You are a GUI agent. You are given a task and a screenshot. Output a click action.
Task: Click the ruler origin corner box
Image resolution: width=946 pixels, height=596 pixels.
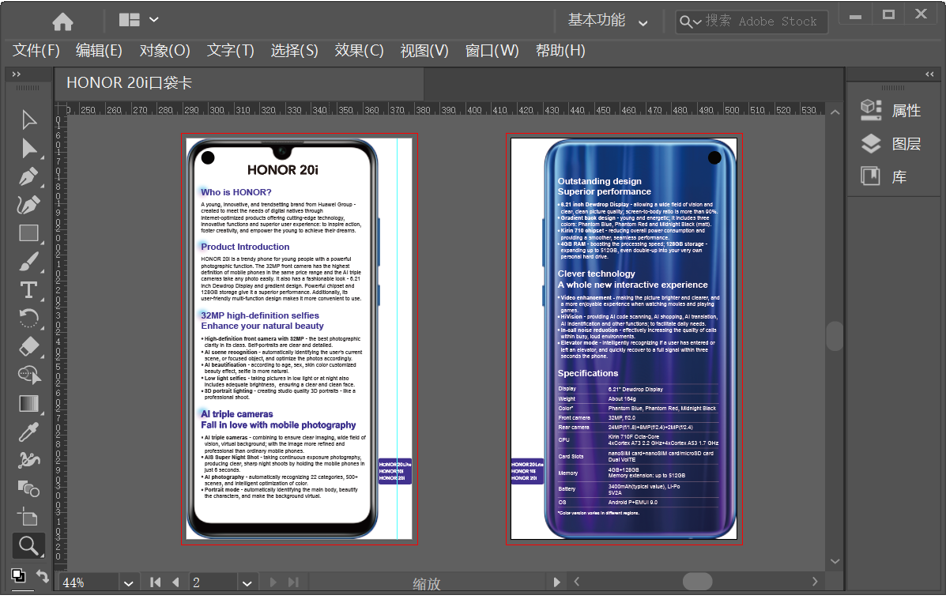[60, 109]
